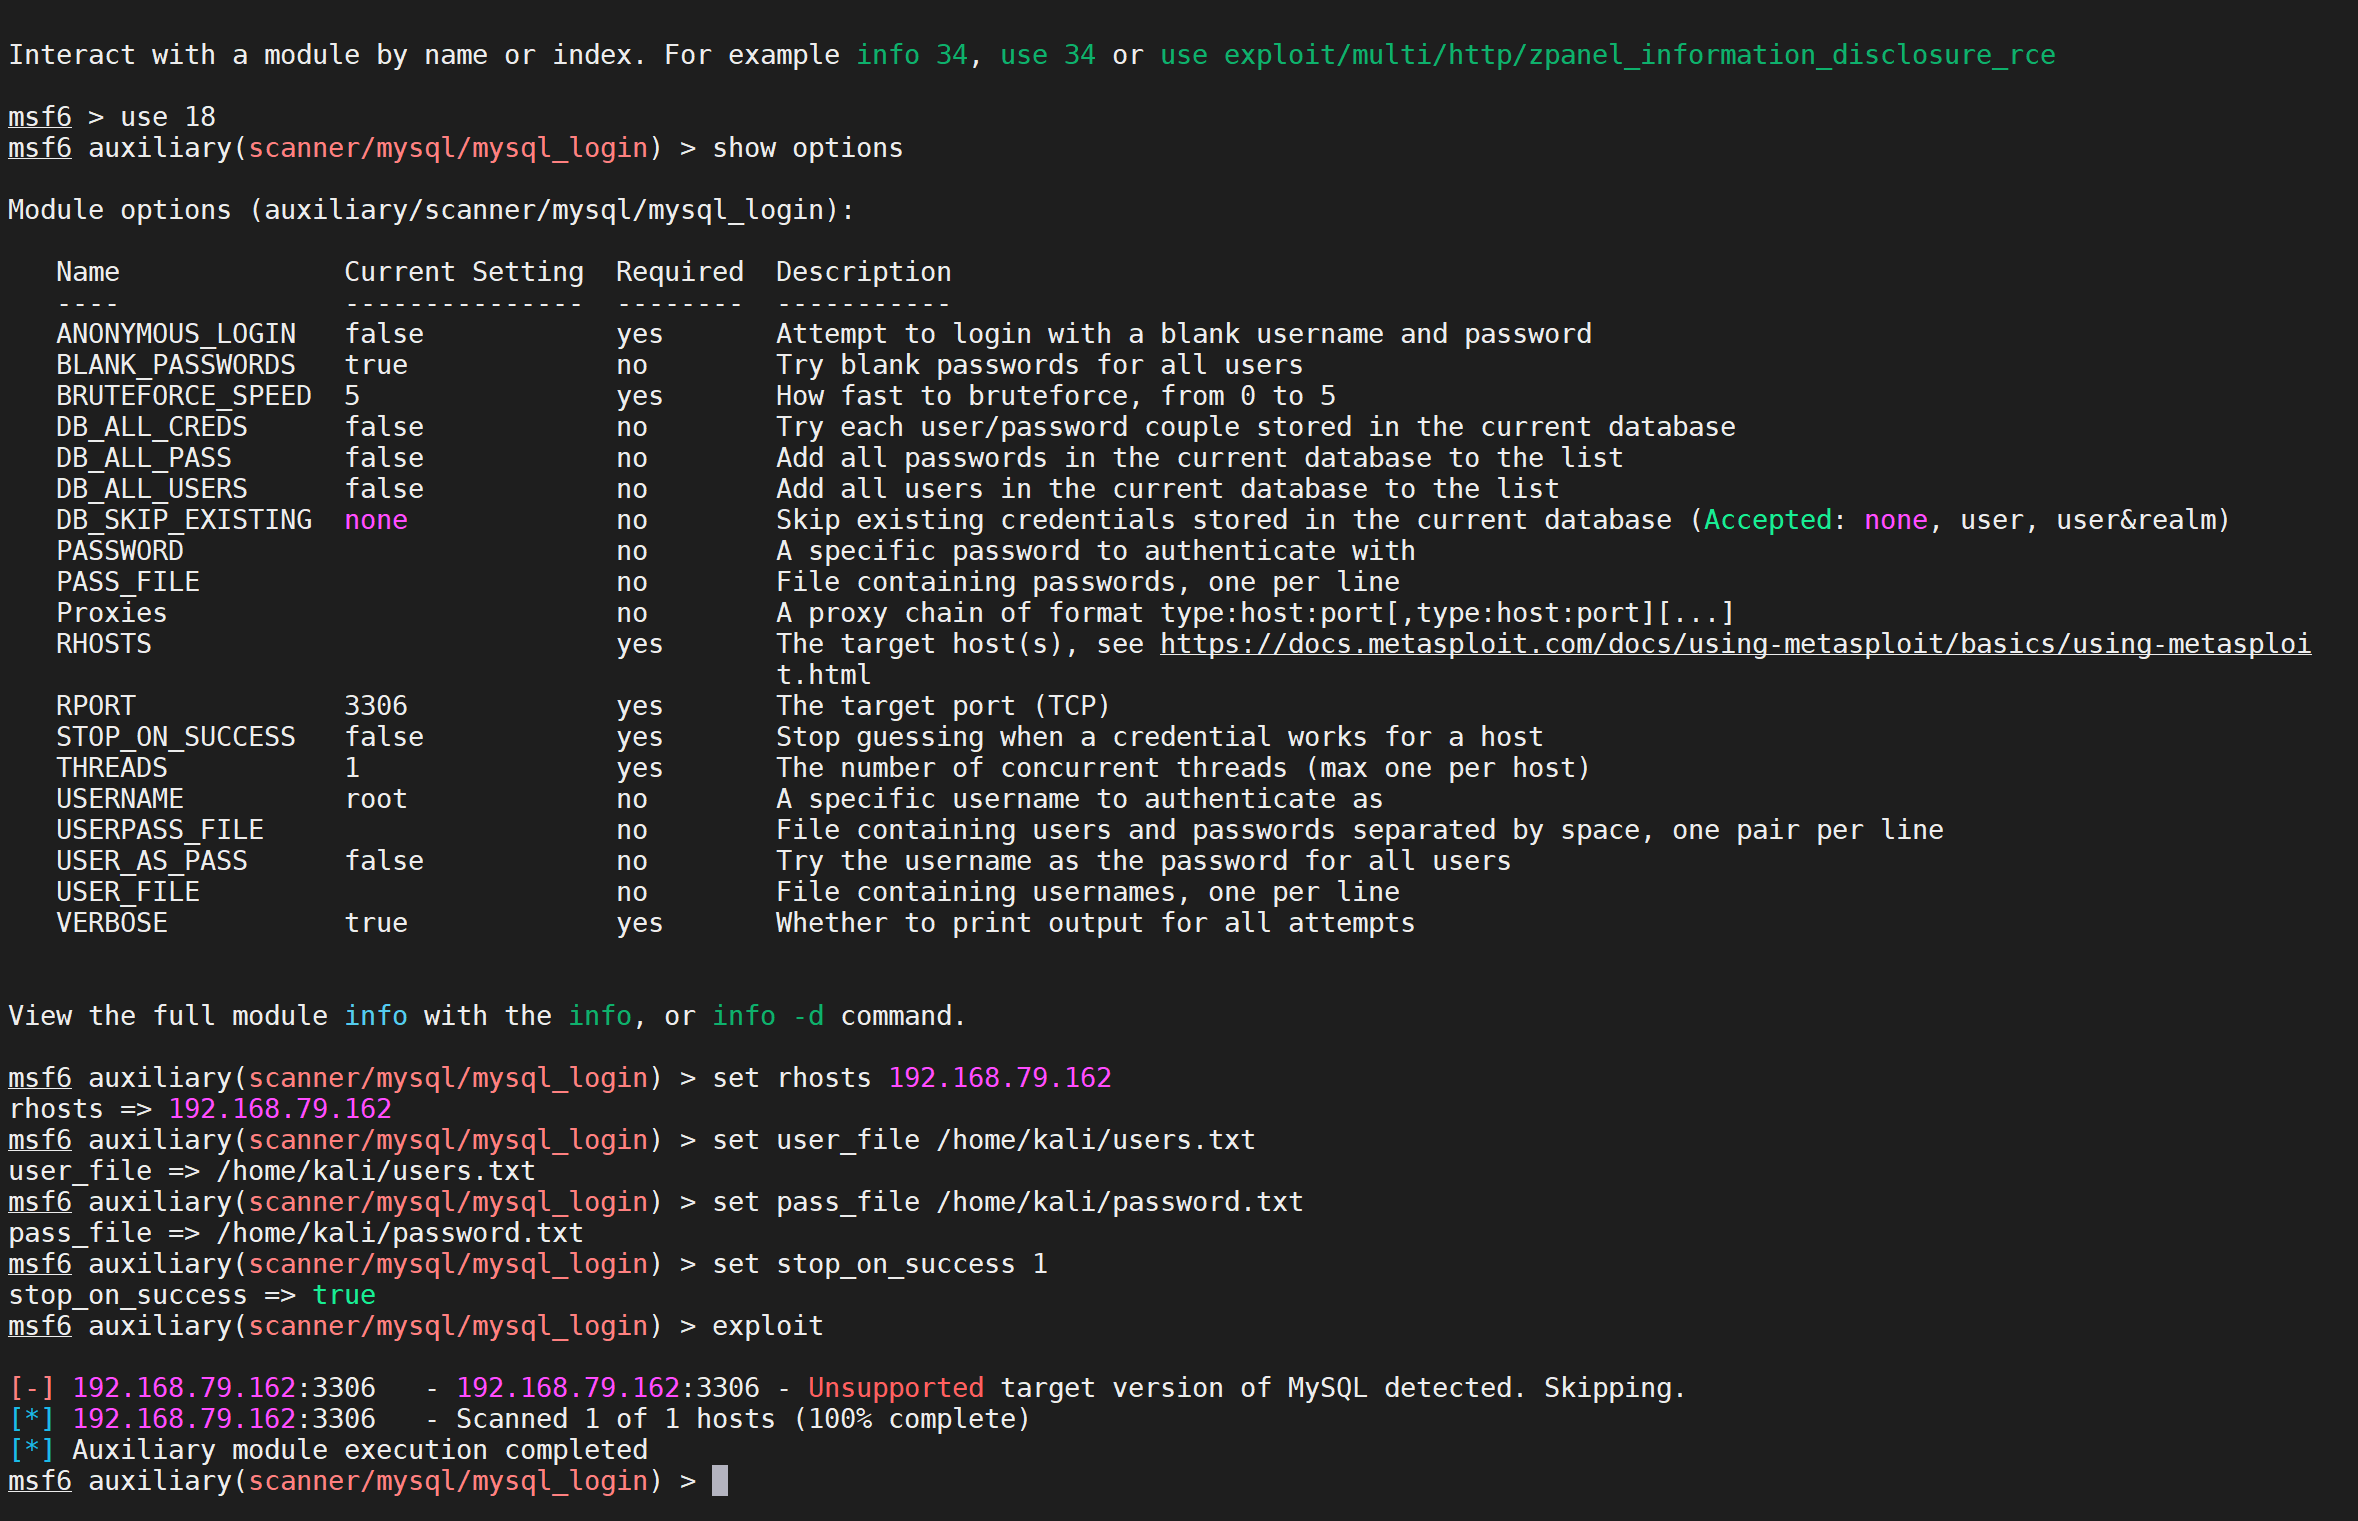Click the msf6 prompt before 'use 18'

[40, 117]
